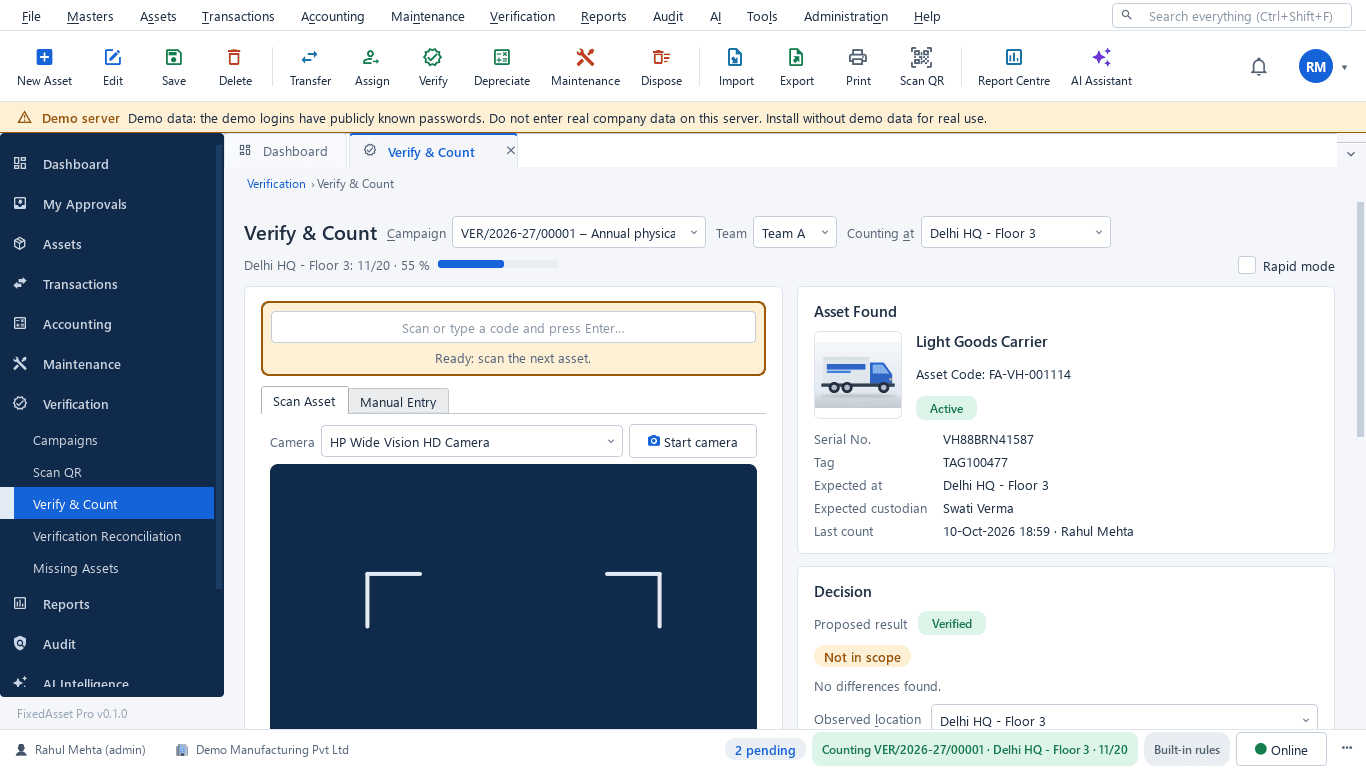Click the Start camera button
Viewport: 1366px width, 768px height.
pos(693,442)
